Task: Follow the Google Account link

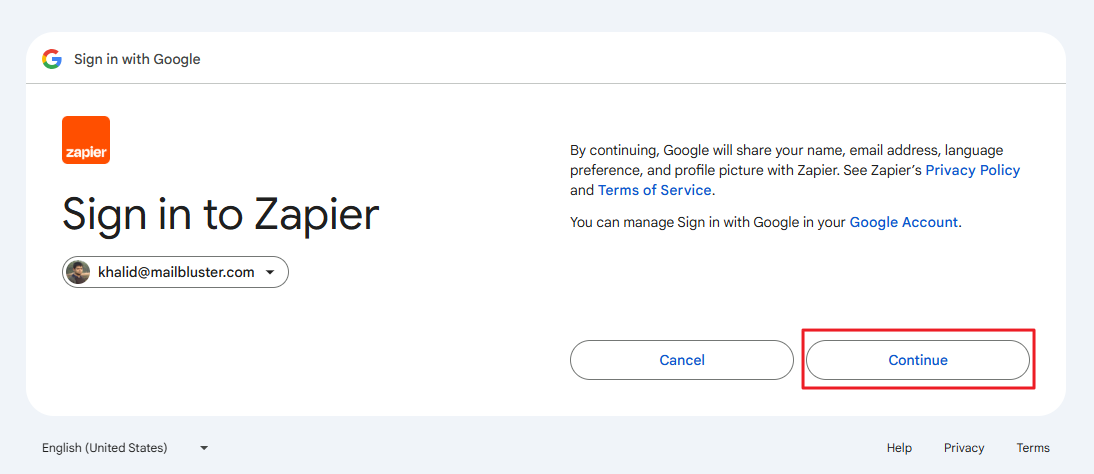Action: (903, 222)
